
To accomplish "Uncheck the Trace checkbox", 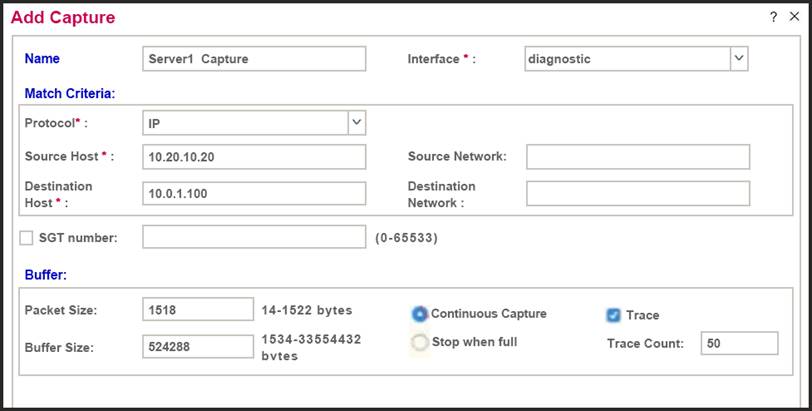I will (x=613, y=315).
